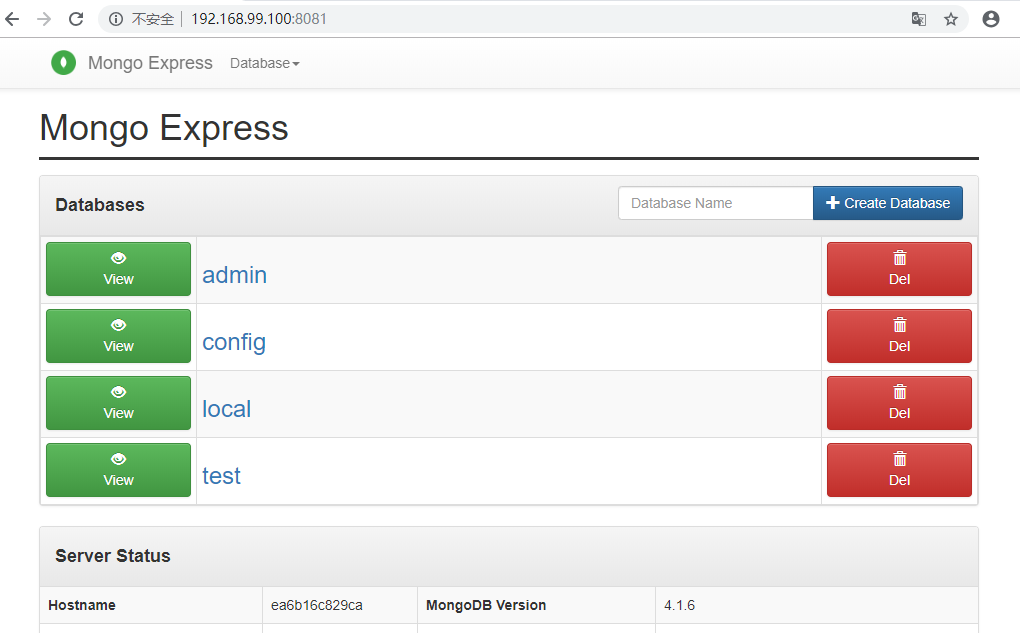This screenshot has height=633, width=1020.
Task: Click the large Mongo Express page title
Action: pos(164,128)
